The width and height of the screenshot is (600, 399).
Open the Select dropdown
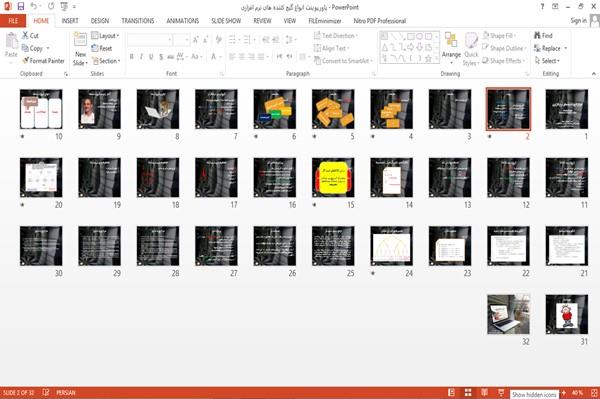coord(547,61)
